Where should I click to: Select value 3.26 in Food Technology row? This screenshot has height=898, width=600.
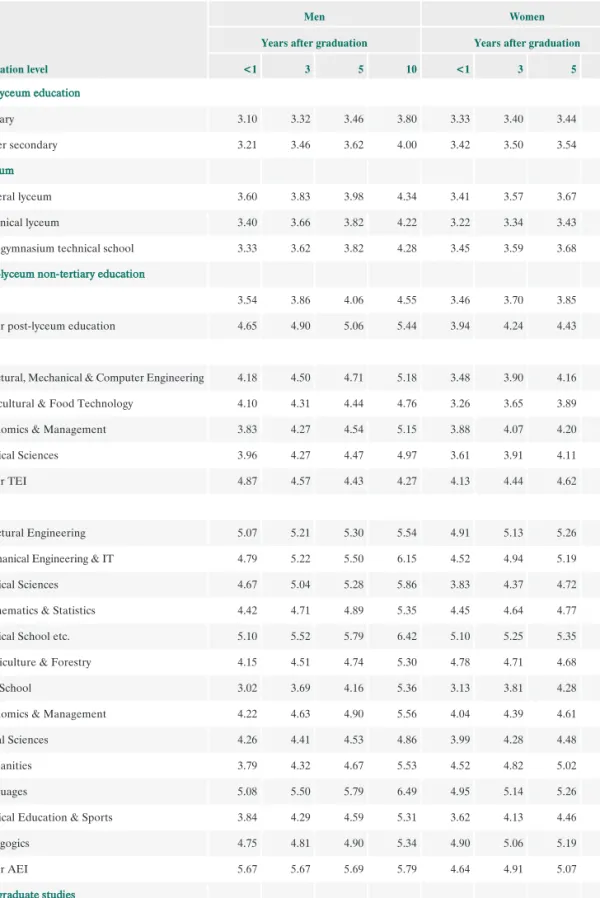460,403
